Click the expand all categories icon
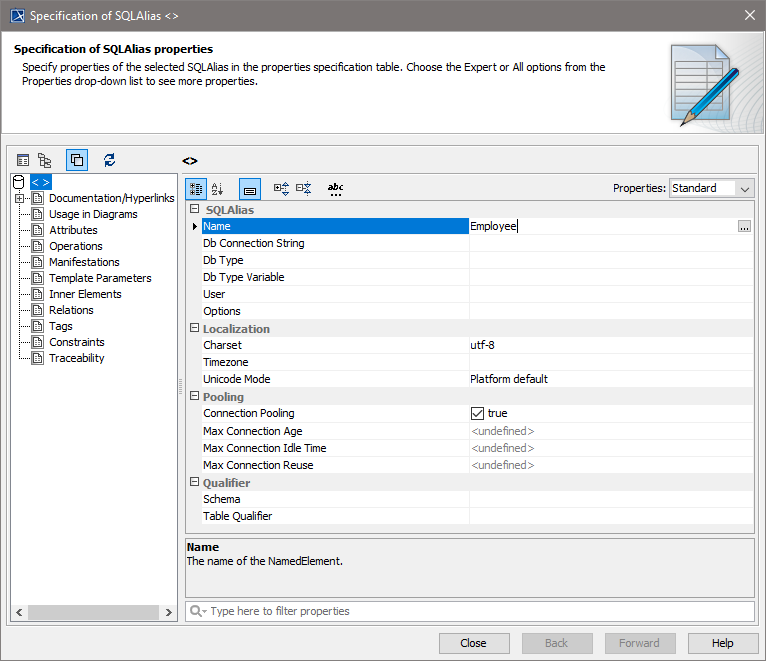766x661 pixels. tap(281, 188)
